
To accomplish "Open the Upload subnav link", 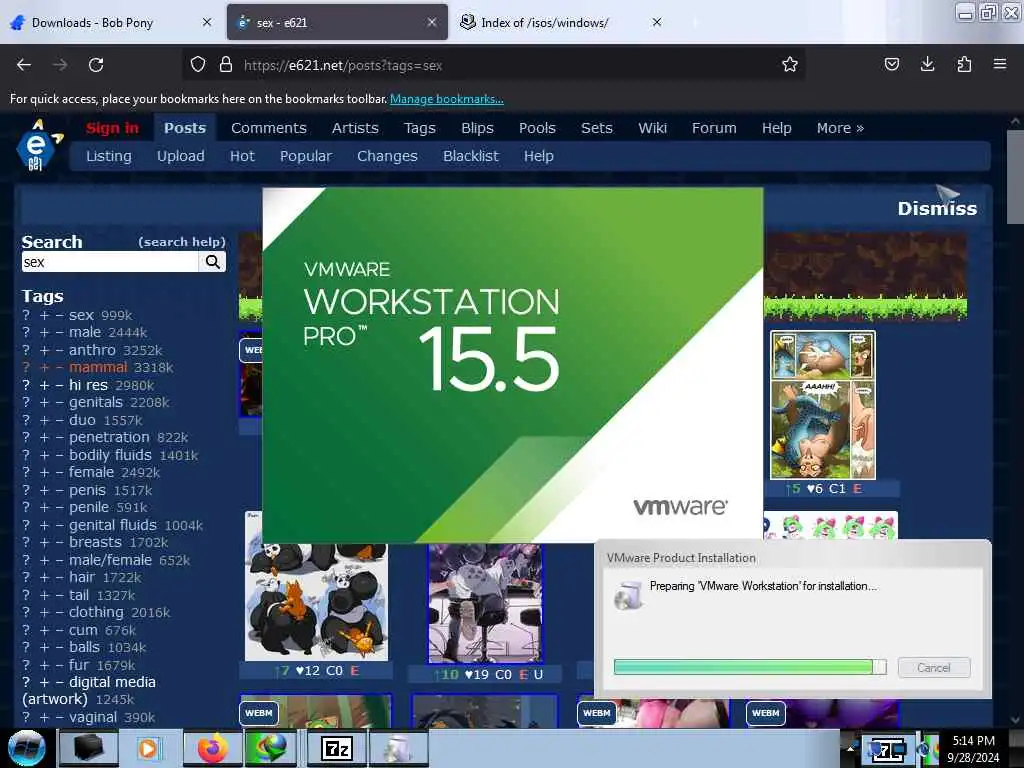I will [180, 156].
